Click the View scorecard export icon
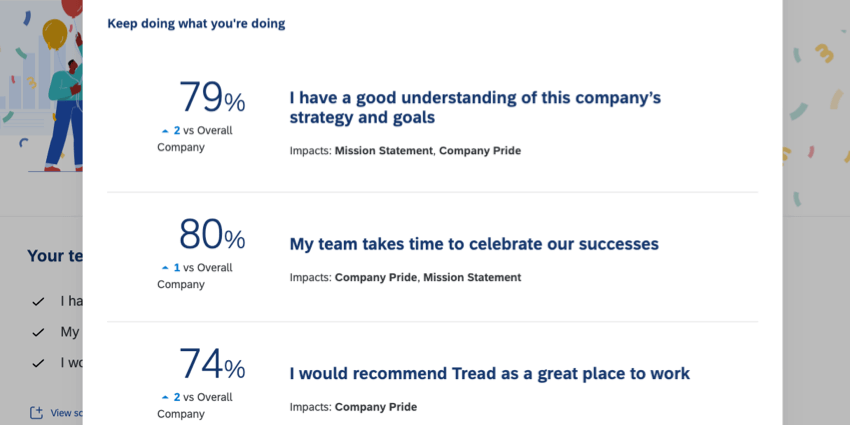The image size is (850, 425). click(37, 413)
